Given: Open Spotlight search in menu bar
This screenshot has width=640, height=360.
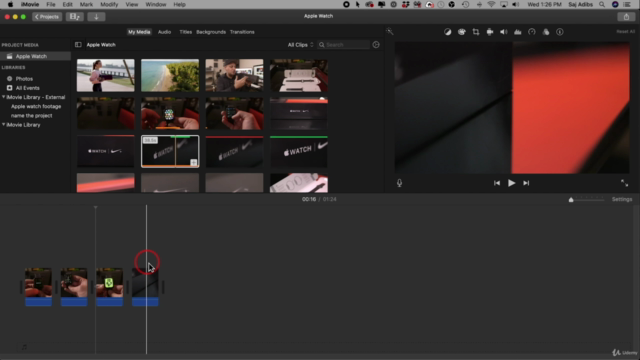Looking at the screenshot, I should (602, 4).
